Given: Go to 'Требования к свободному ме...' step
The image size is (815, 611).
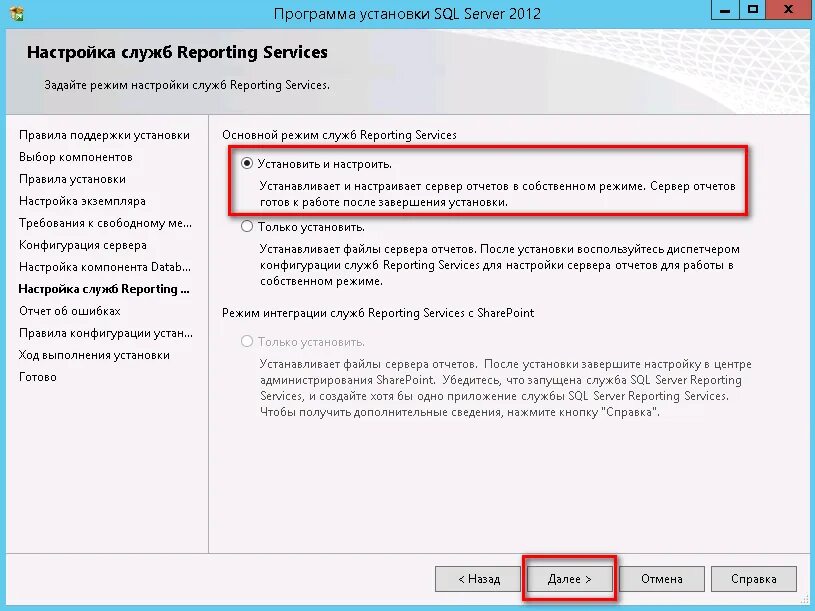Looking at the screenshot, I should click(105, 223).
